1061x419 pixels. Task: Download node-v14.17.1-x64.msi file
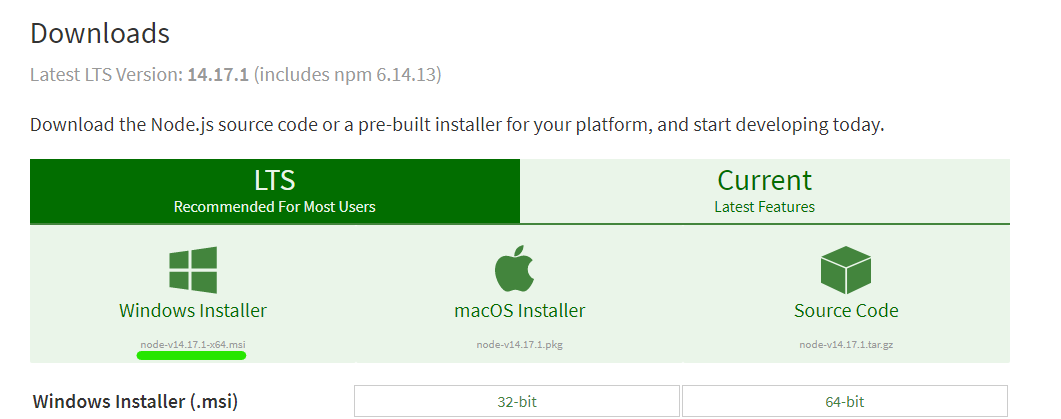click(193, 344)
